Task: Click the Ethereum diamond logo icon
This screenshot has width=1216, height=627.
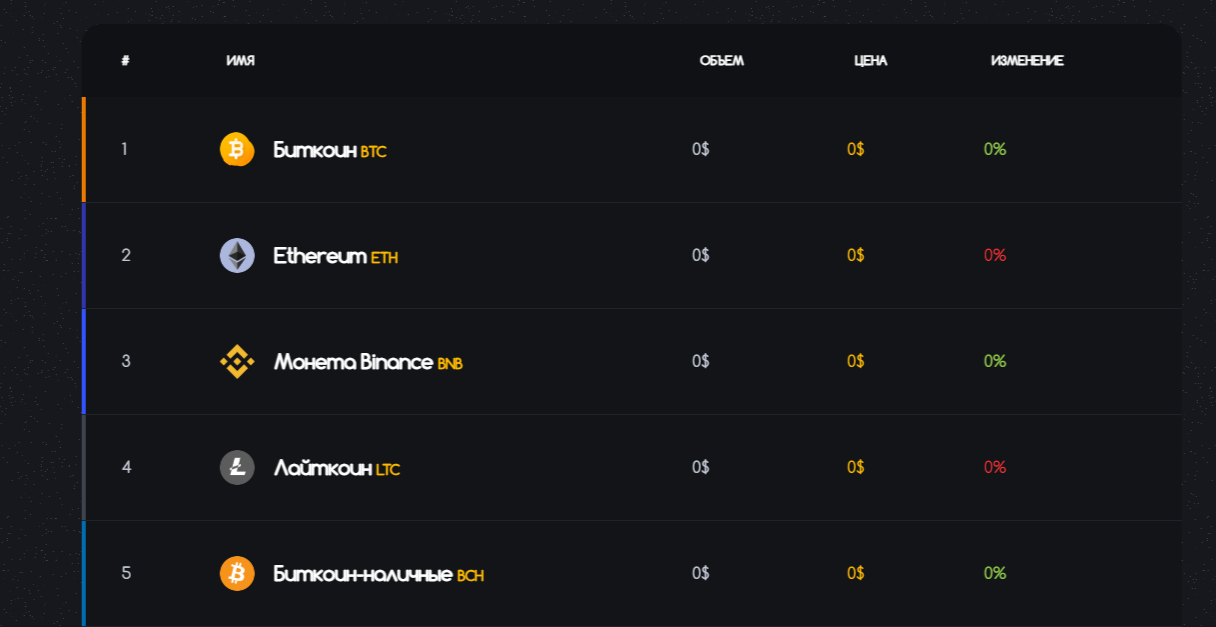Action: (x=237, y=255)
